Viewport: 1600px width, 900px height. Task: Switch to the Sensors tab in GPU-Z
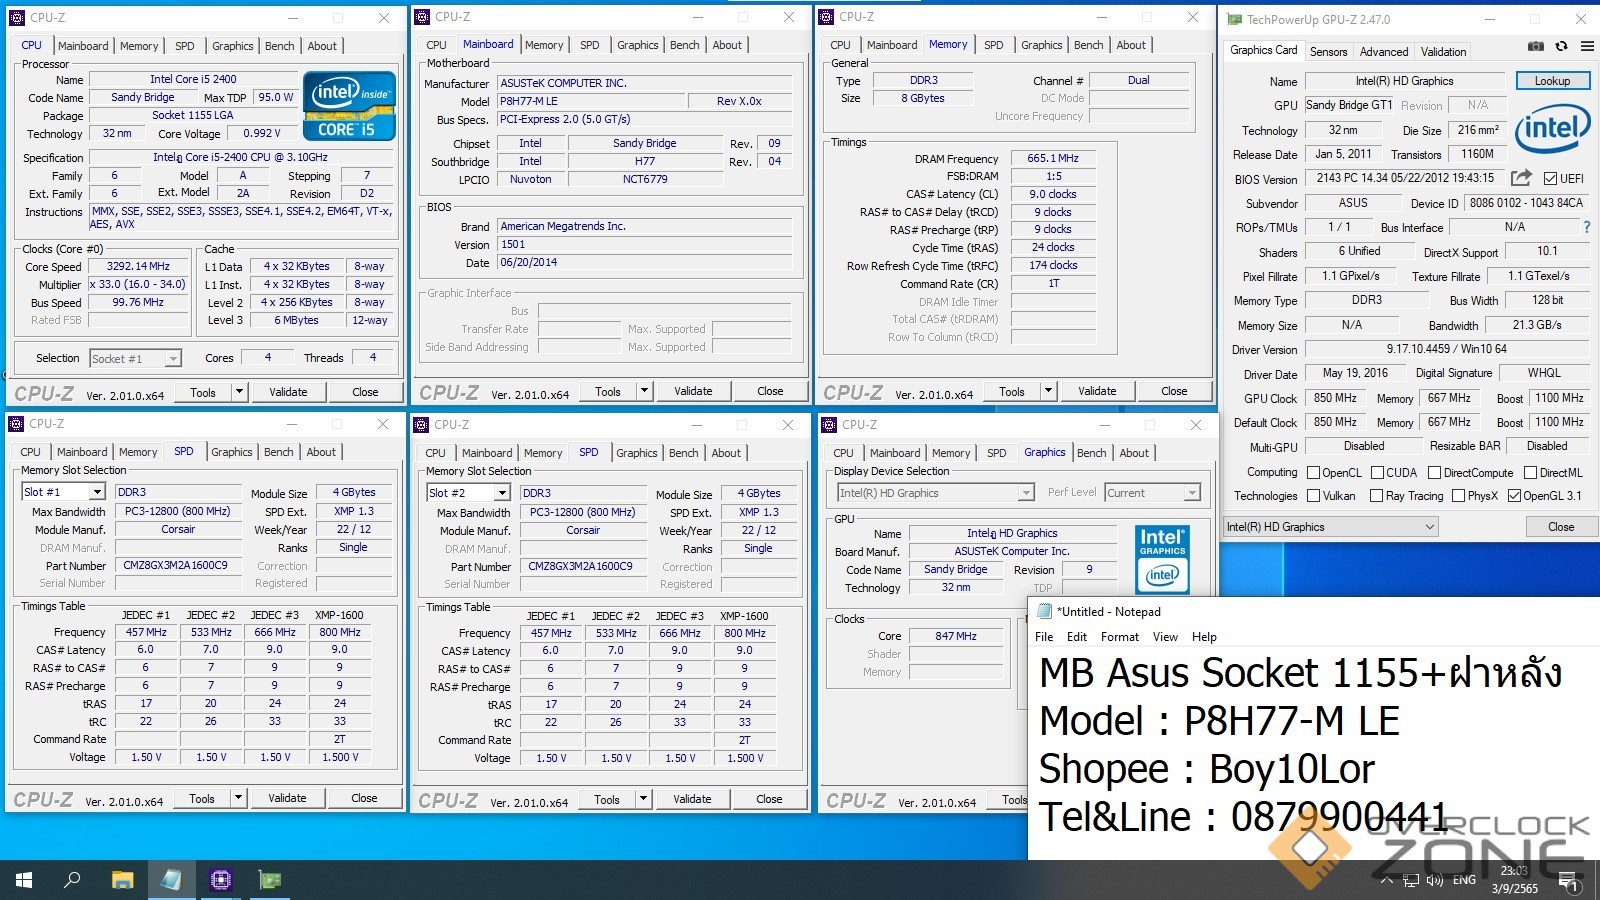click(x=1328, y=52)
